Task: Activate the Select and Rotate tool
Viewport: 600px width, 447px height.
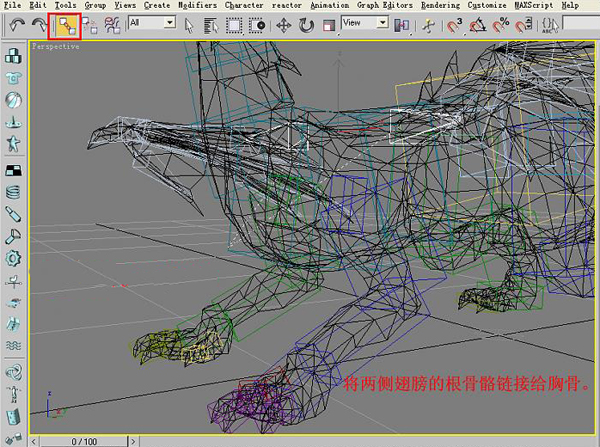Action: pyautogui.click(x=306, y=26)
